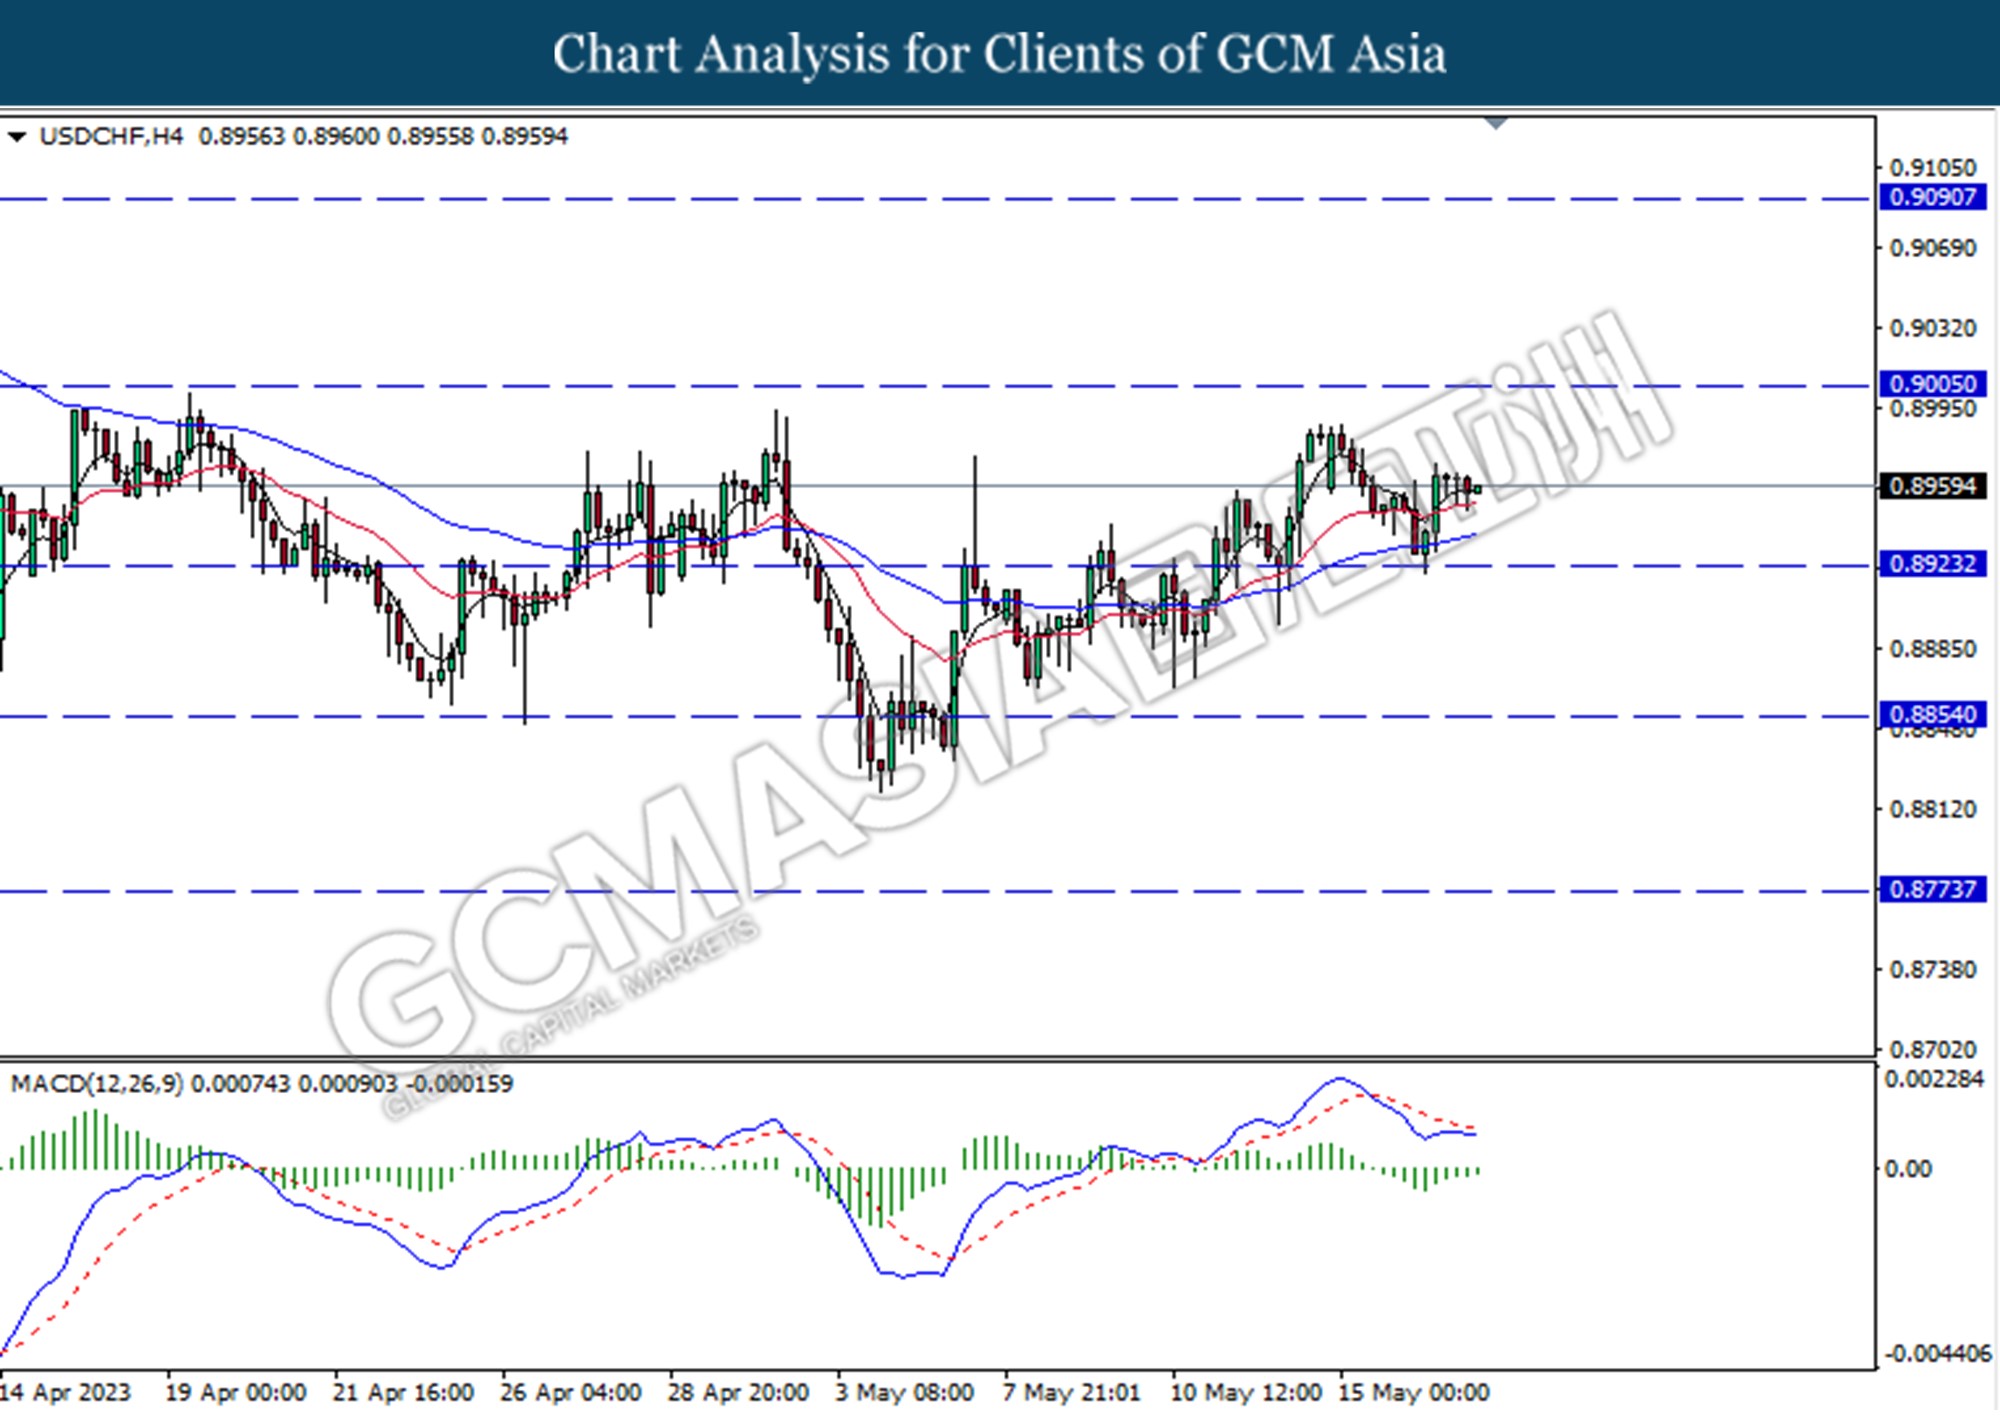
Task: Click the chart shift triangle marker at top
Action: tap(1496, 123)
